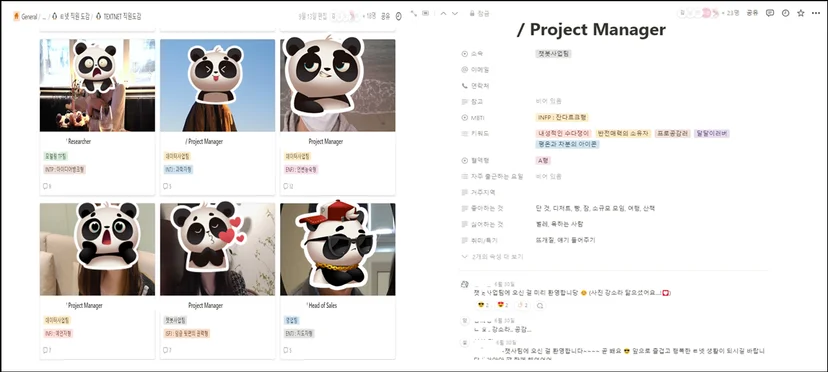Click 9월 13일 편집 edited timestamp
Viewport: 828px width, 372px height.
click(312, 16)
